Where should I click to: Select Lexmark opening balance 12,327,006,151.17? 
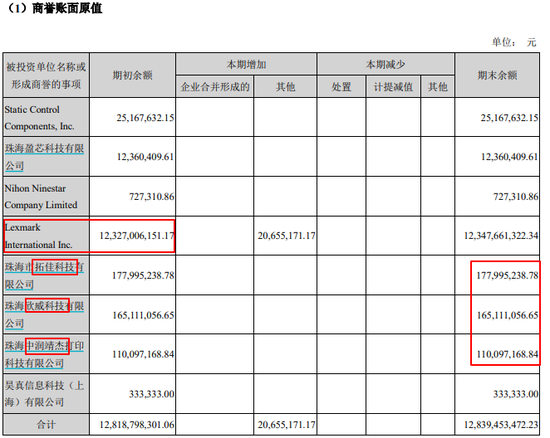point(137,236)
